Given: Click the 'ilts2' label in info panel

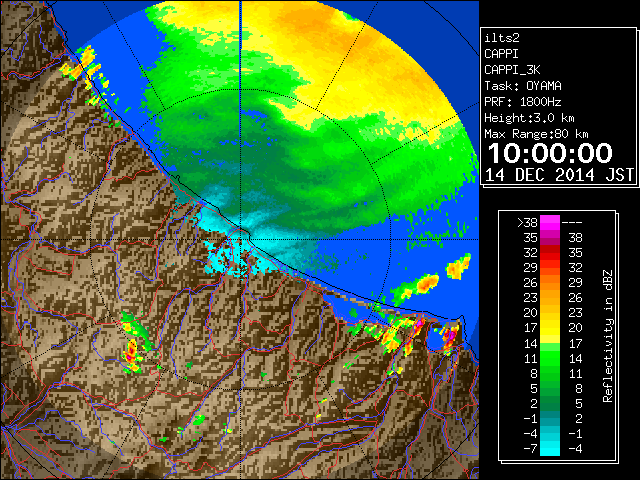Looking at the screenshot, I should (x=502, y=38).
